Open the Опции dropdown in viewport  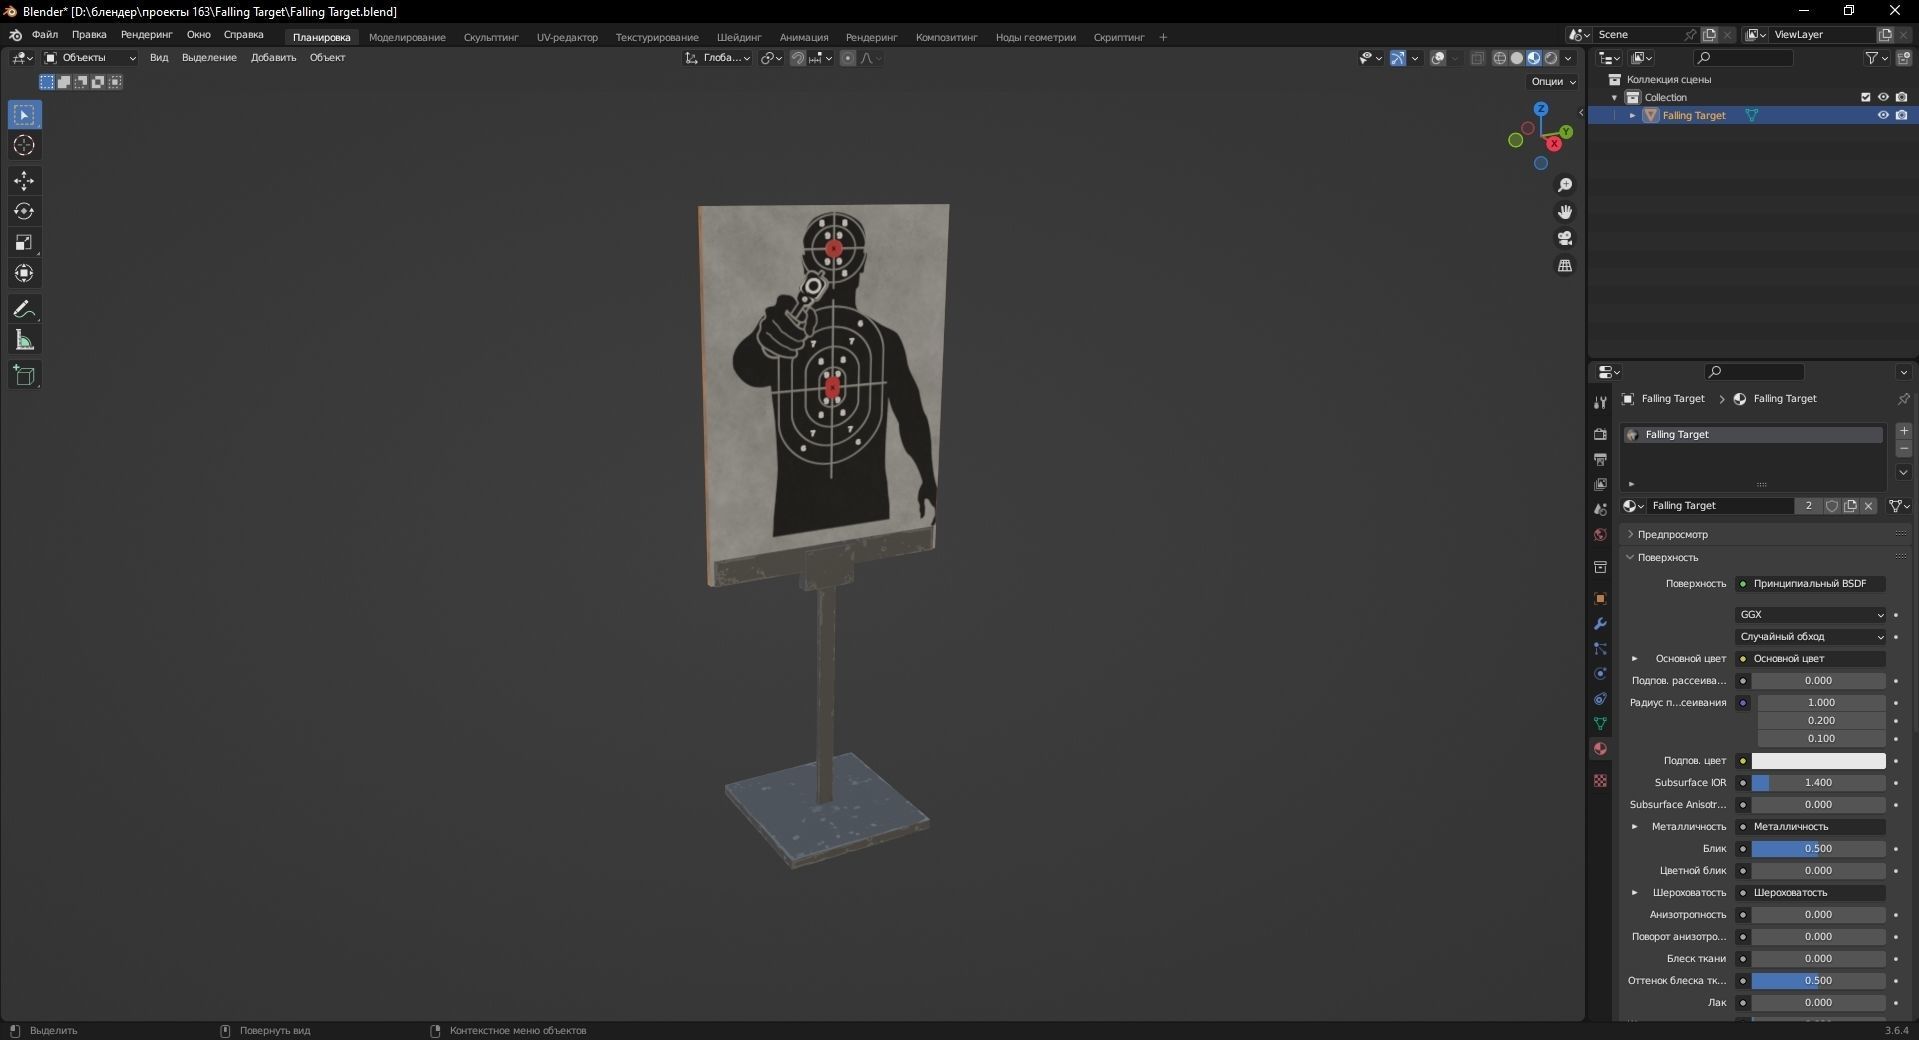pos(1553,82)
